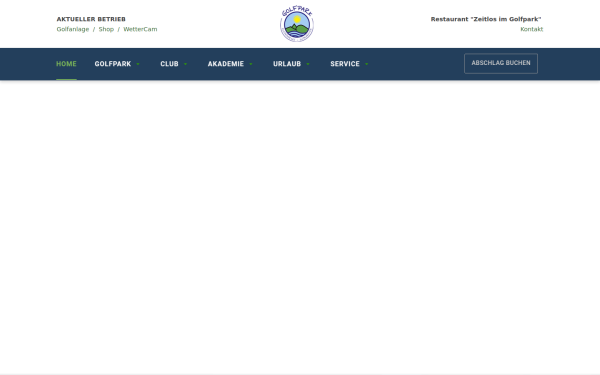This screenshot has width=600, height=375.
Task: Follow the Kontakt link
Action: point(532,29)
